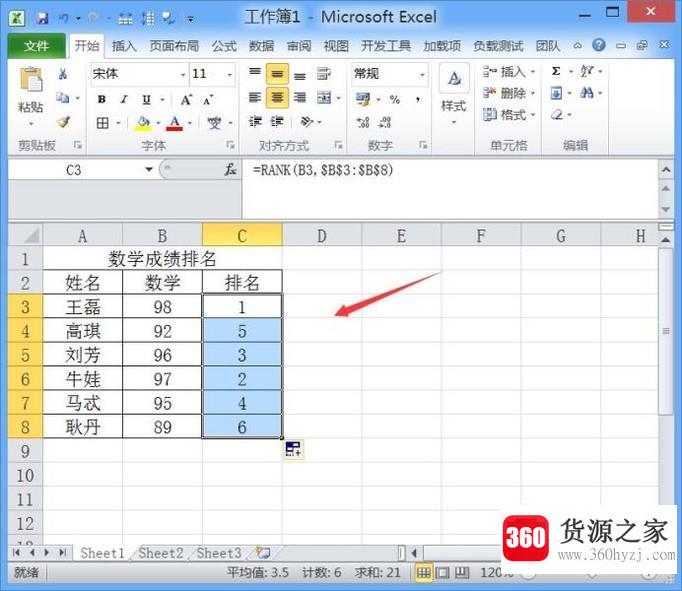
Task: Click the Decrease Indent icon
Action: (255, 122)
